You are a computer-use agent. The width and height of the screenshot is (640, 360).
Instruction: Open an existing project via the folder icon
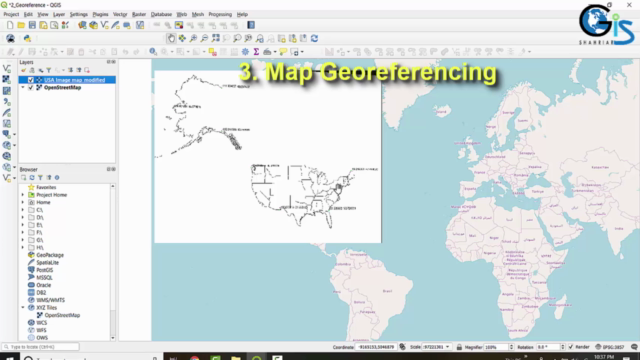21,25
